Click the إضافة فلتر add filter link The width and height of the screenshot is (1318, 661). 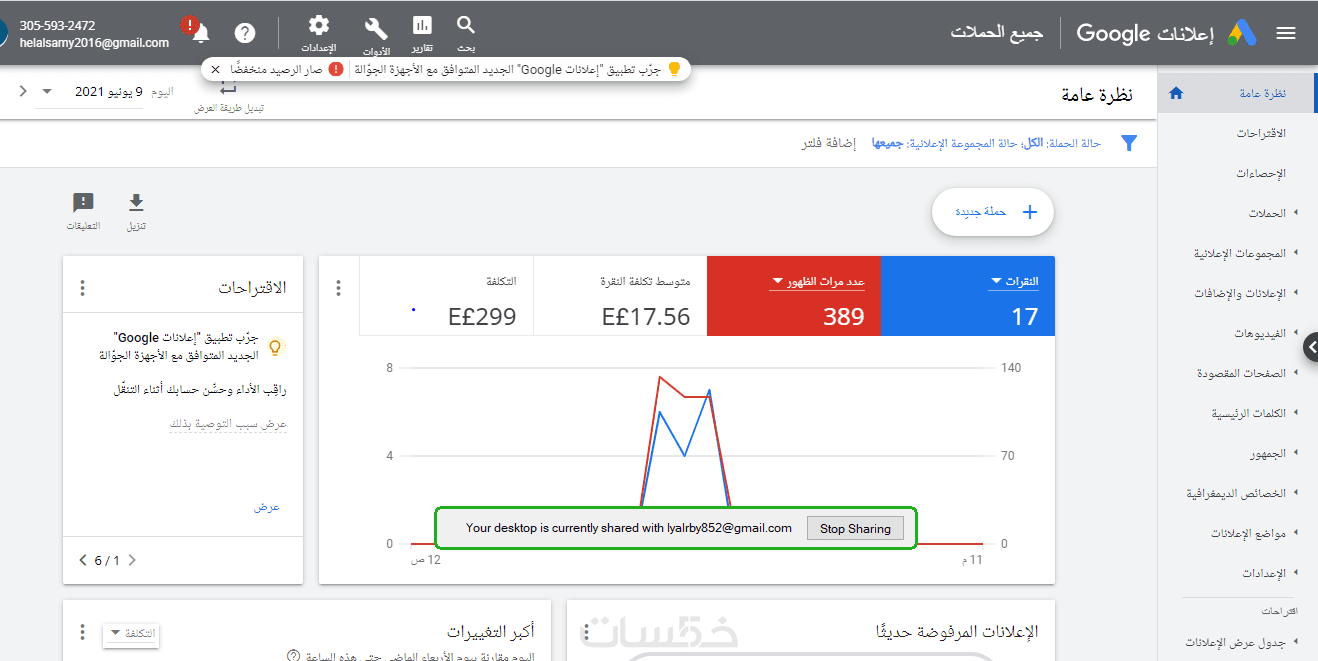(828, 143)
